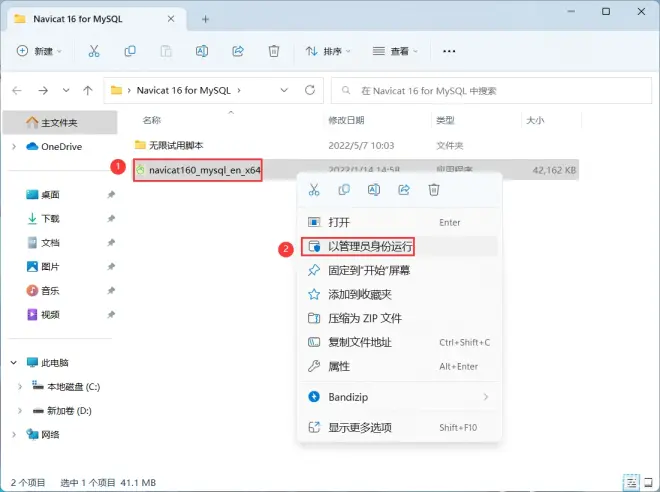Sort by the 修改日期 column header

(x=346, y=120)
